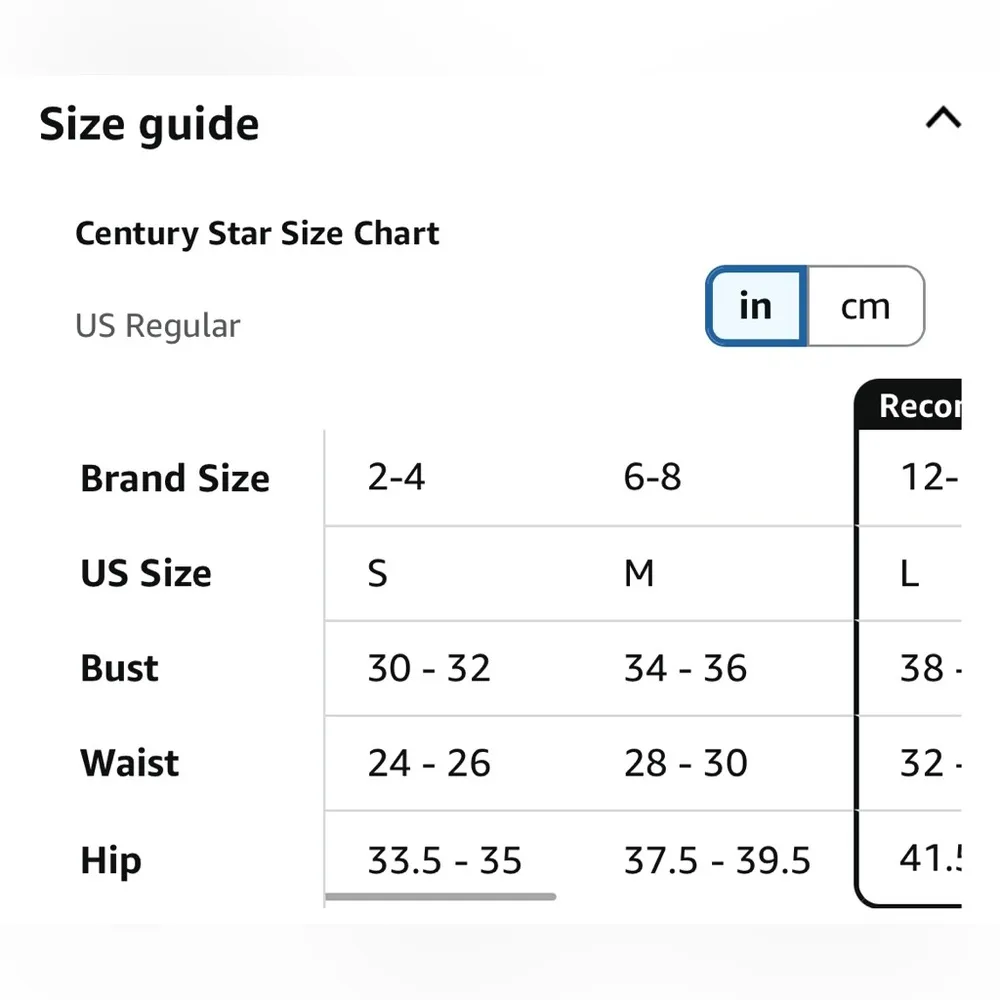Switch measurements to inches
The image size is (1000, 1000).
pos(756,306)
